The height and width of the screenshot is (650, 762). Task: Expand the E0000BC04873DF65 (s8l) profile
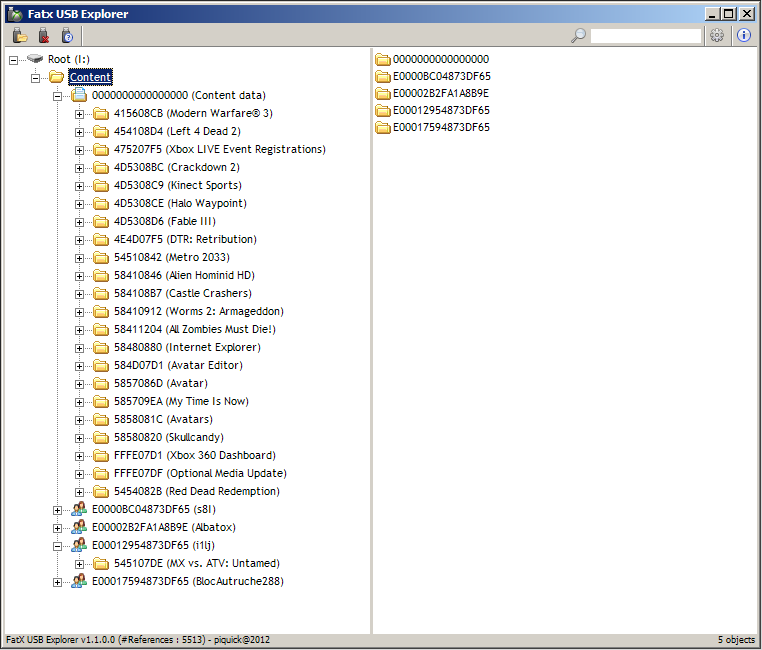(x=57, y=510)
